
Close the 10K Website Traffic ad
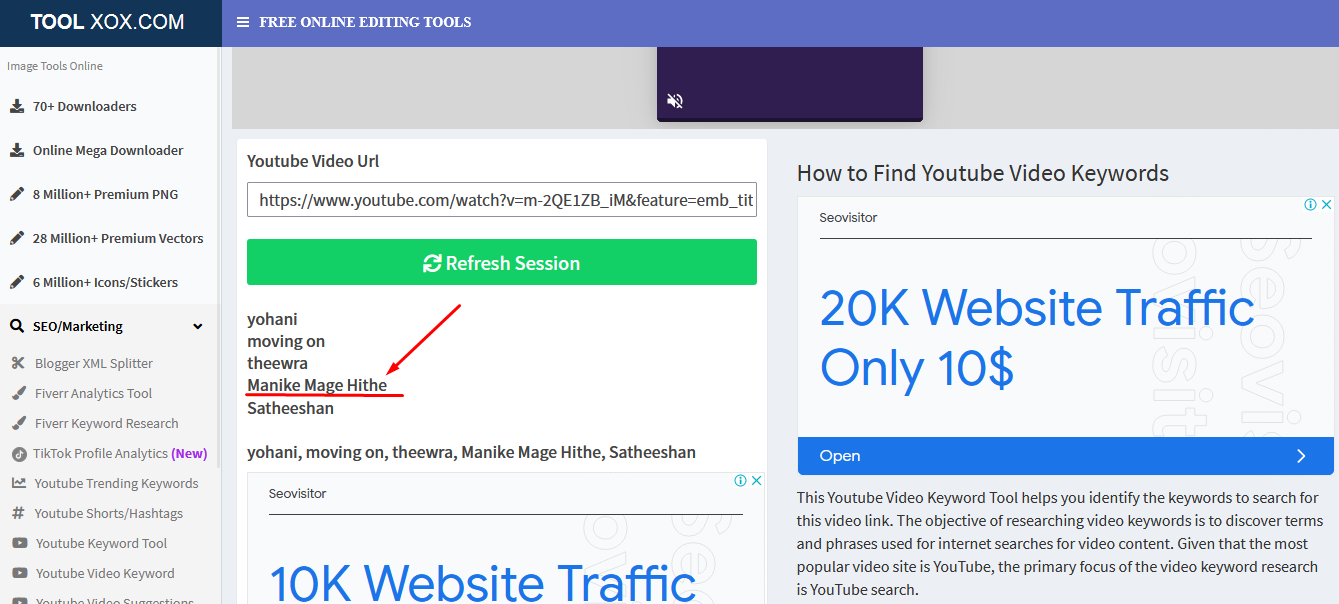tap(757, 480)
